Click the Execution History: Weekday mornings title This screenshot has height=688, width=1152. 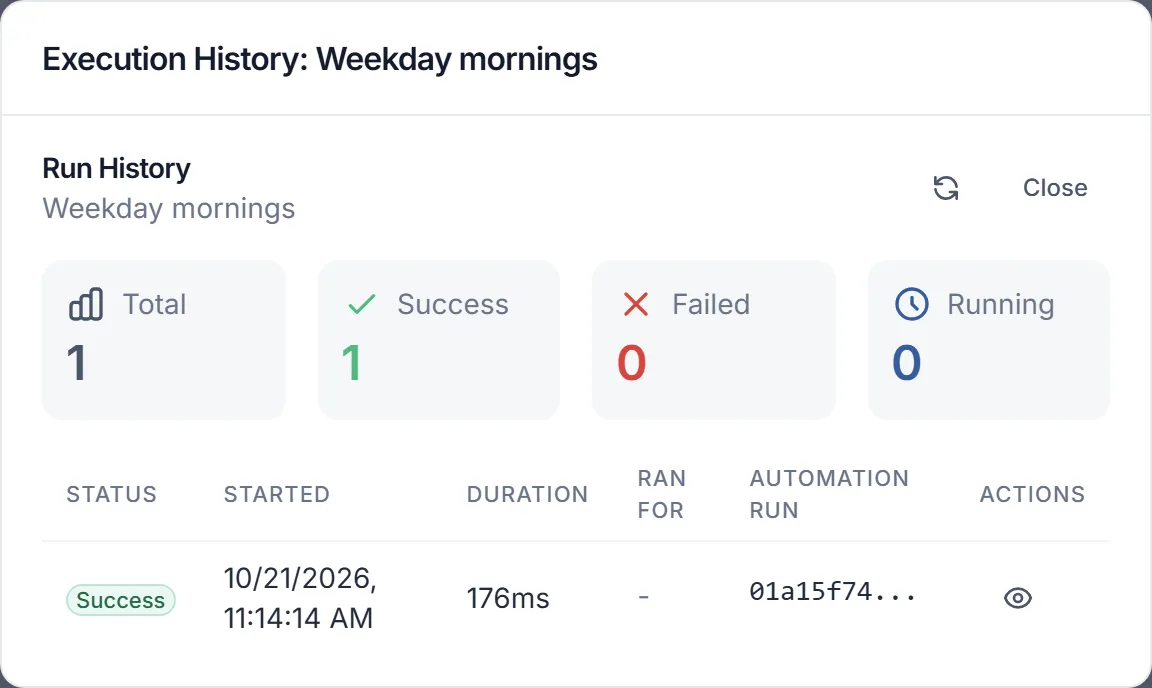320,60
